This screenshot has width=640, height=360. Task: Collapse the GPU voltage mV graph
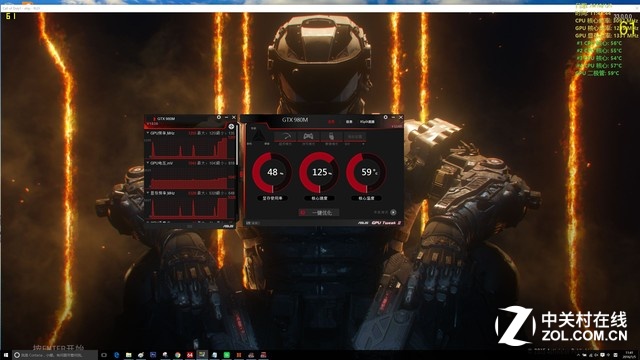click(x=148, y=163)
